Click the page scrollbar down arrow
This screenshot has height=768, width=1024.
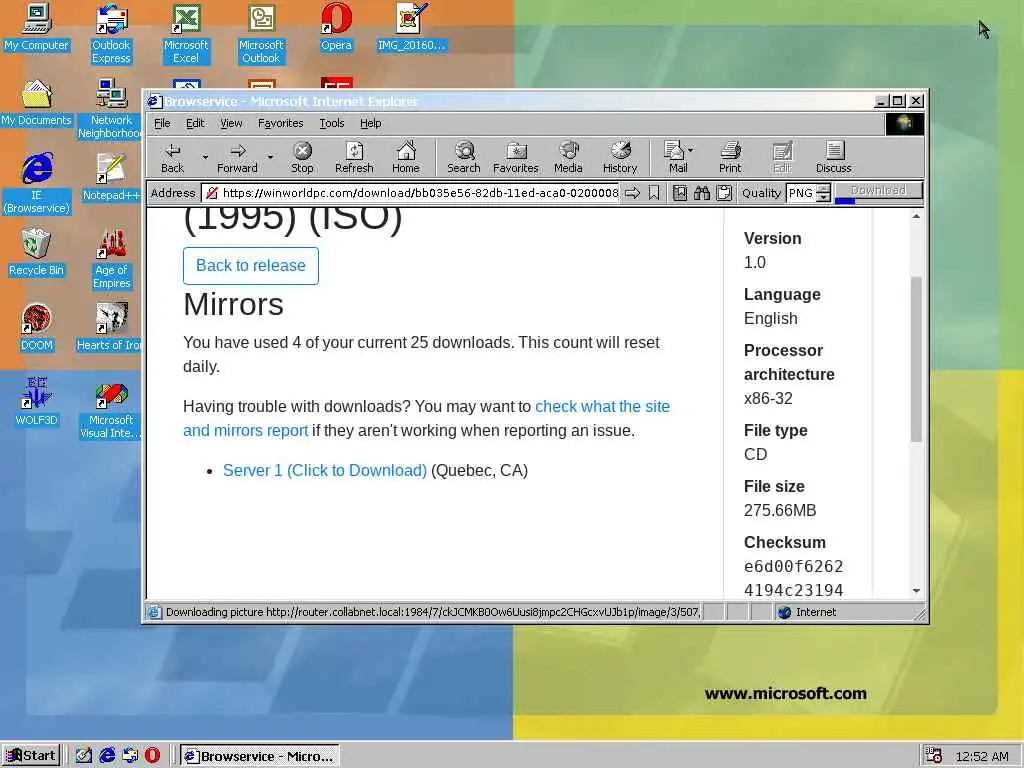click(x=916, y=590)
